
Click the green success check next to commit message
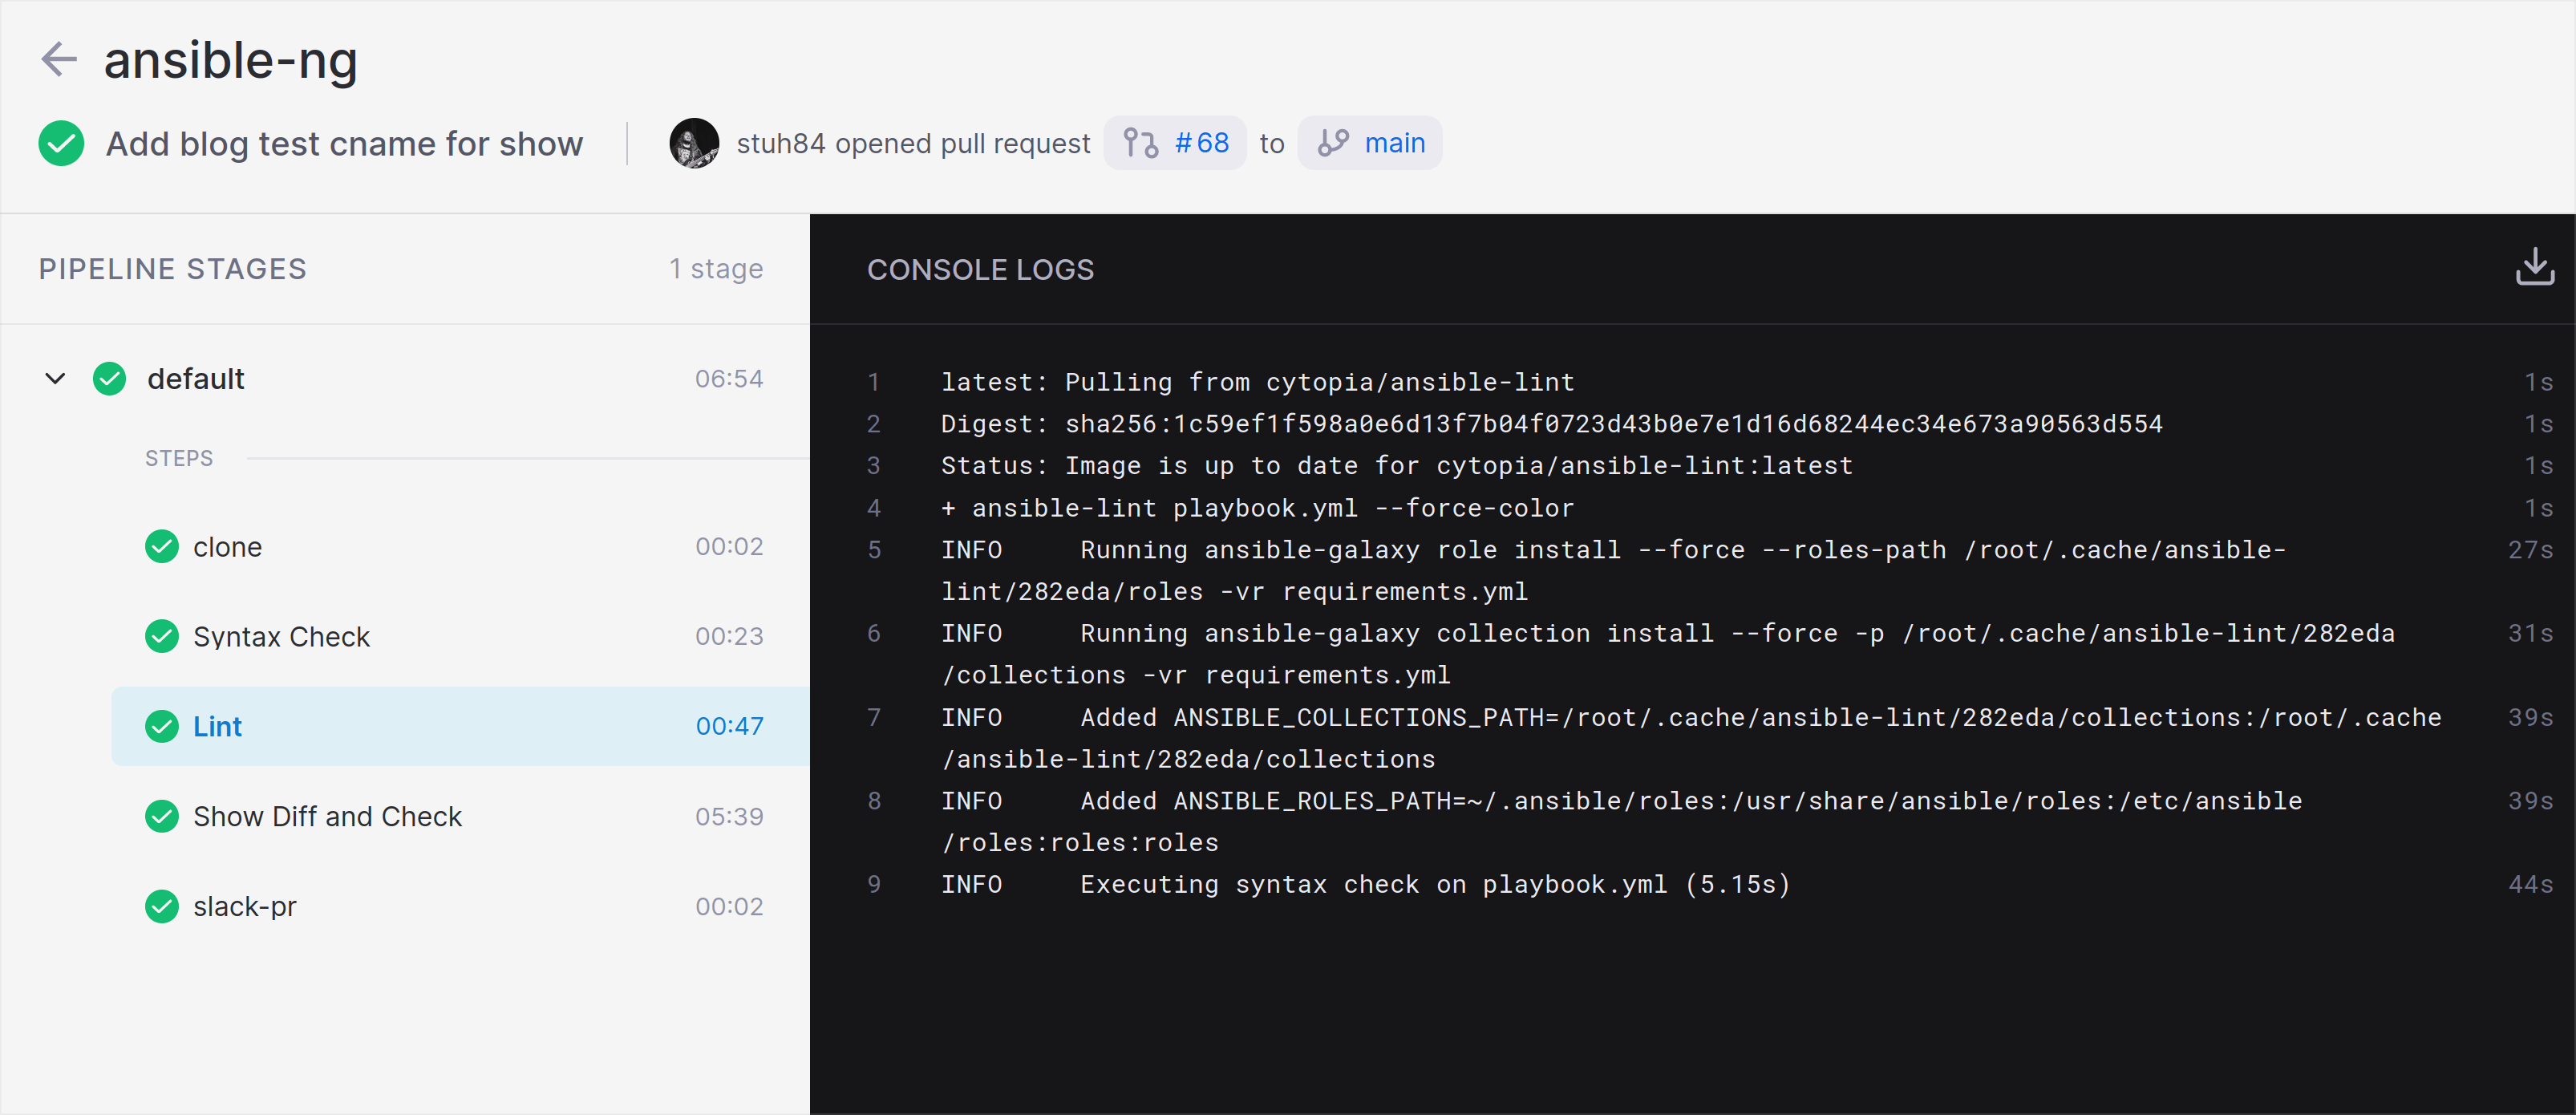pos(61,143)
